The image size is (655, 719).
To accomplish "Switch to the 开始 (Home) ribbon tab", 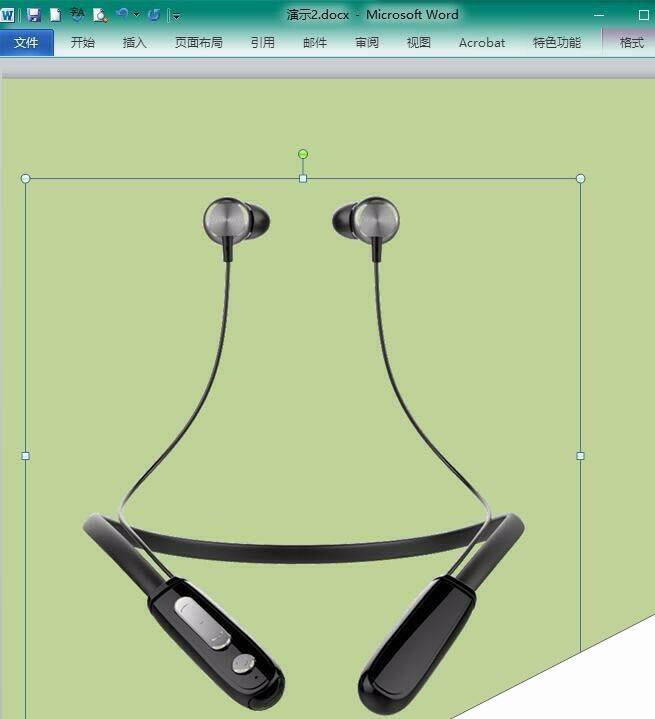I will point(83,43).
